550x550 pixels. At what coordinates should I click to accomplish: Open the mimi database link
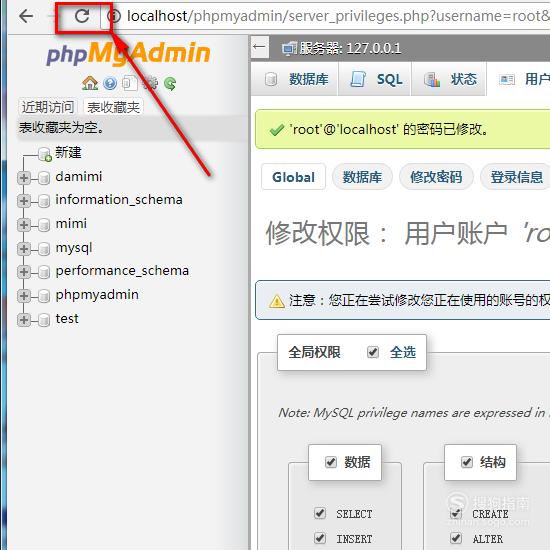71,223
